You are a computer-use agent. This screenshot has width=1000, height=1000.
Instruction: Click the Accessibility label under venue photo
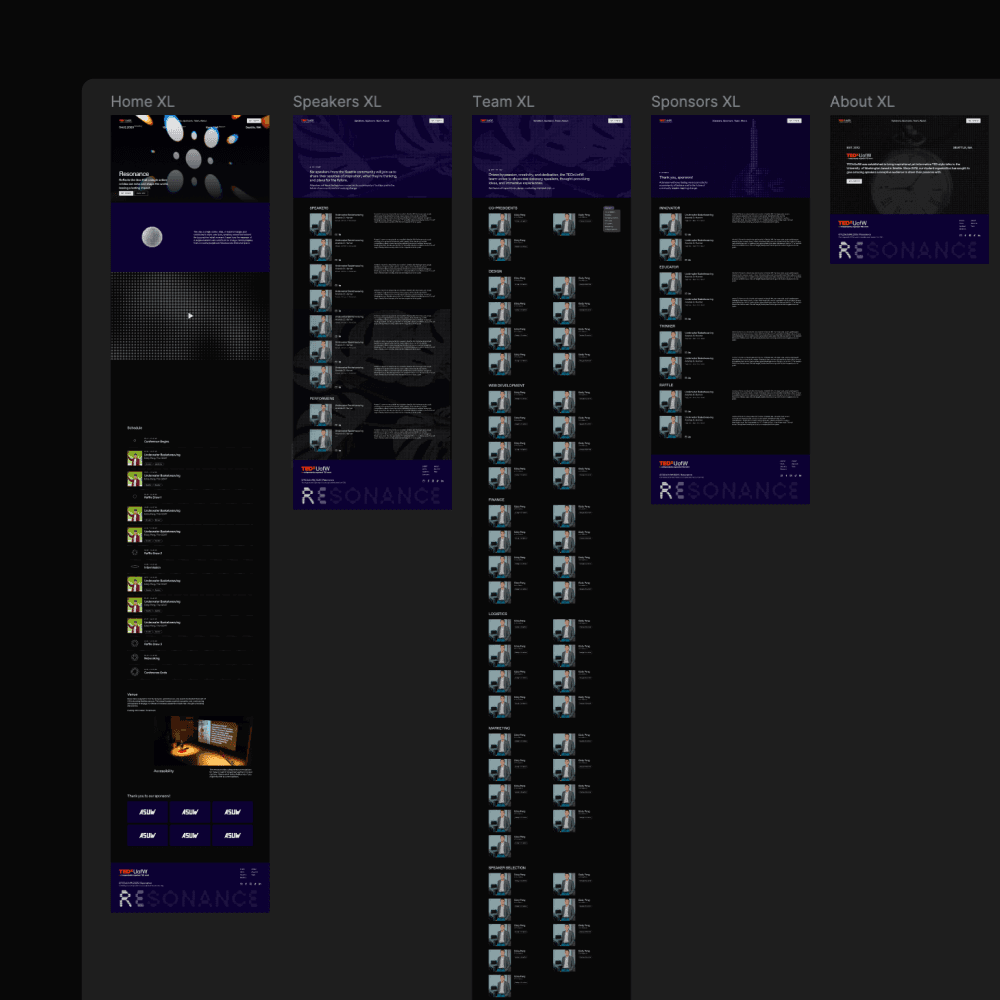164,771
